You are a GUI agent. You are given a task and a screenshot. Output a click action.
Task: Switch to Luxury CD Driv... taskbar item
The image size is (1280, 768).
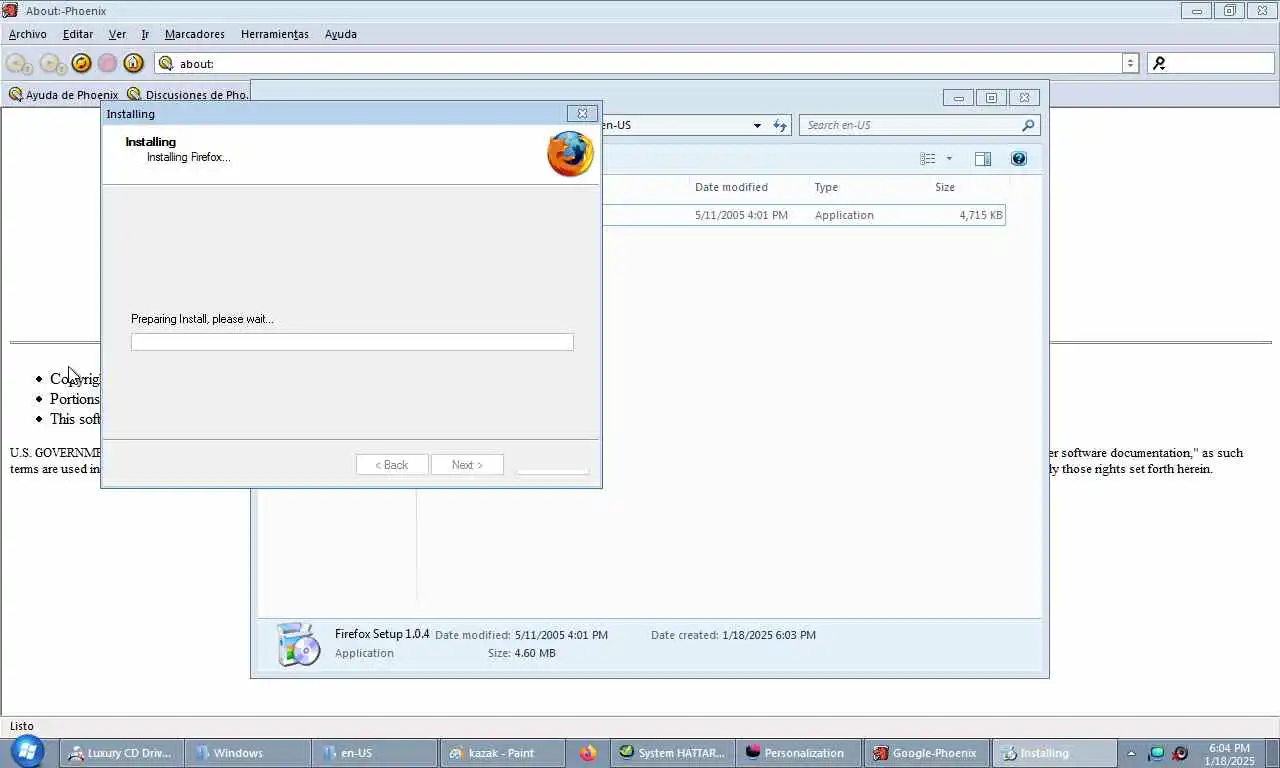120,753
